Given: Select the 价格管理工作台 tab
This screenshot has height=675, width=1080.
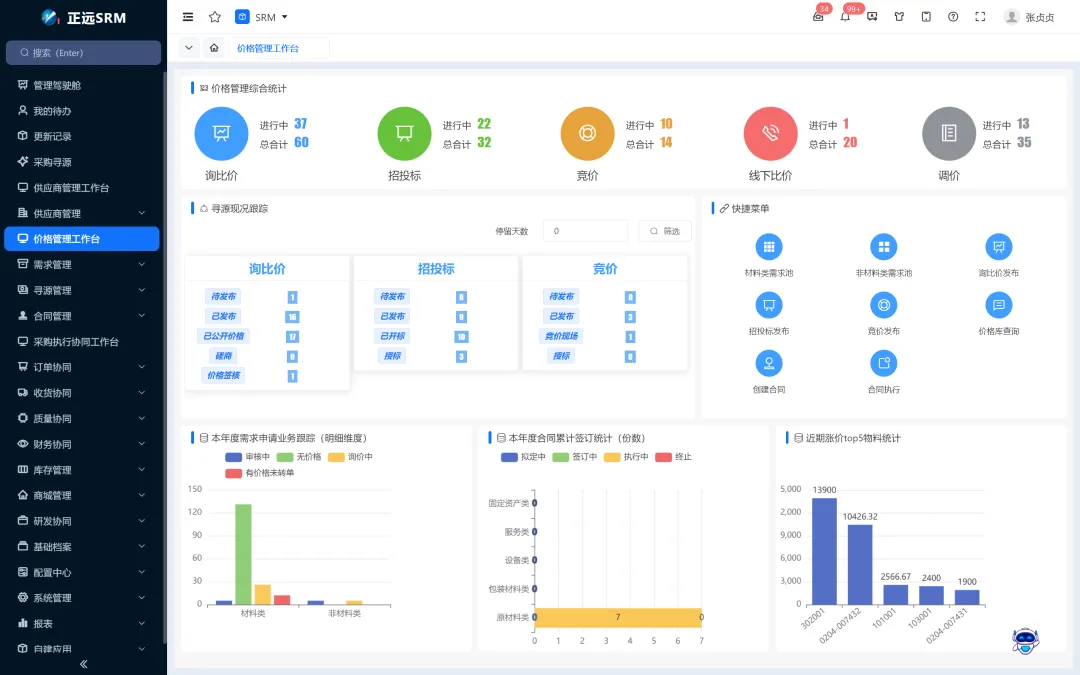Looking at the screenshot, I should [x=268, y=48].
